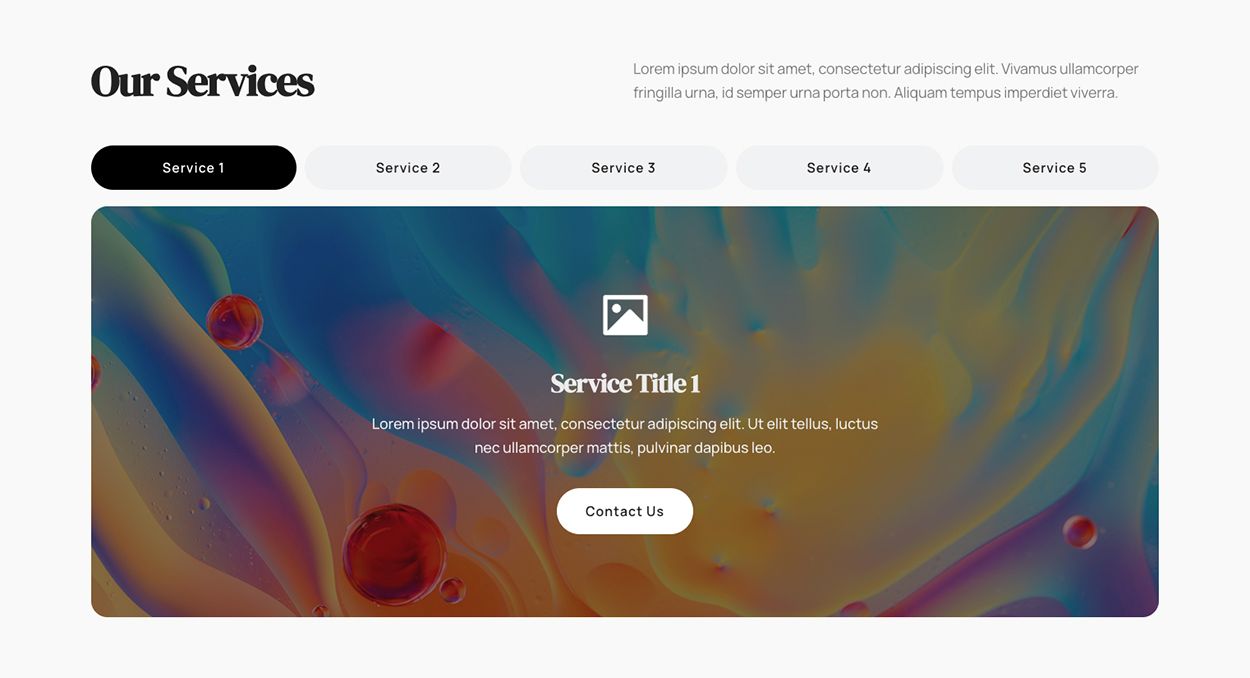Click the card text line starting nec ullamcorper
The height and width of the screenshot is (678, 1250).
click(x=625, y=448)
